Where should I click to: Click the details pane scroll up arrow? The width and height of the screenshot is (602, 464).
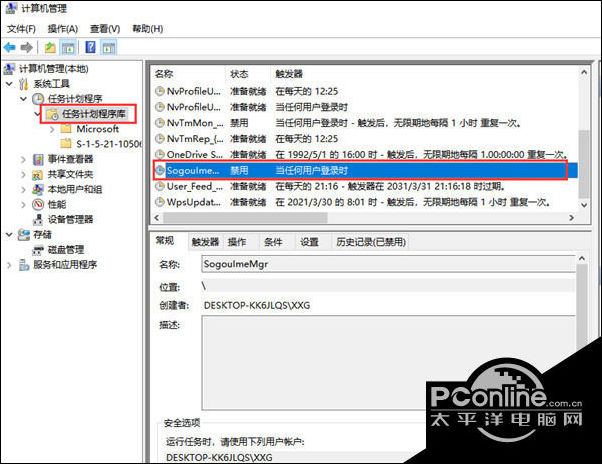coord(582,259)
